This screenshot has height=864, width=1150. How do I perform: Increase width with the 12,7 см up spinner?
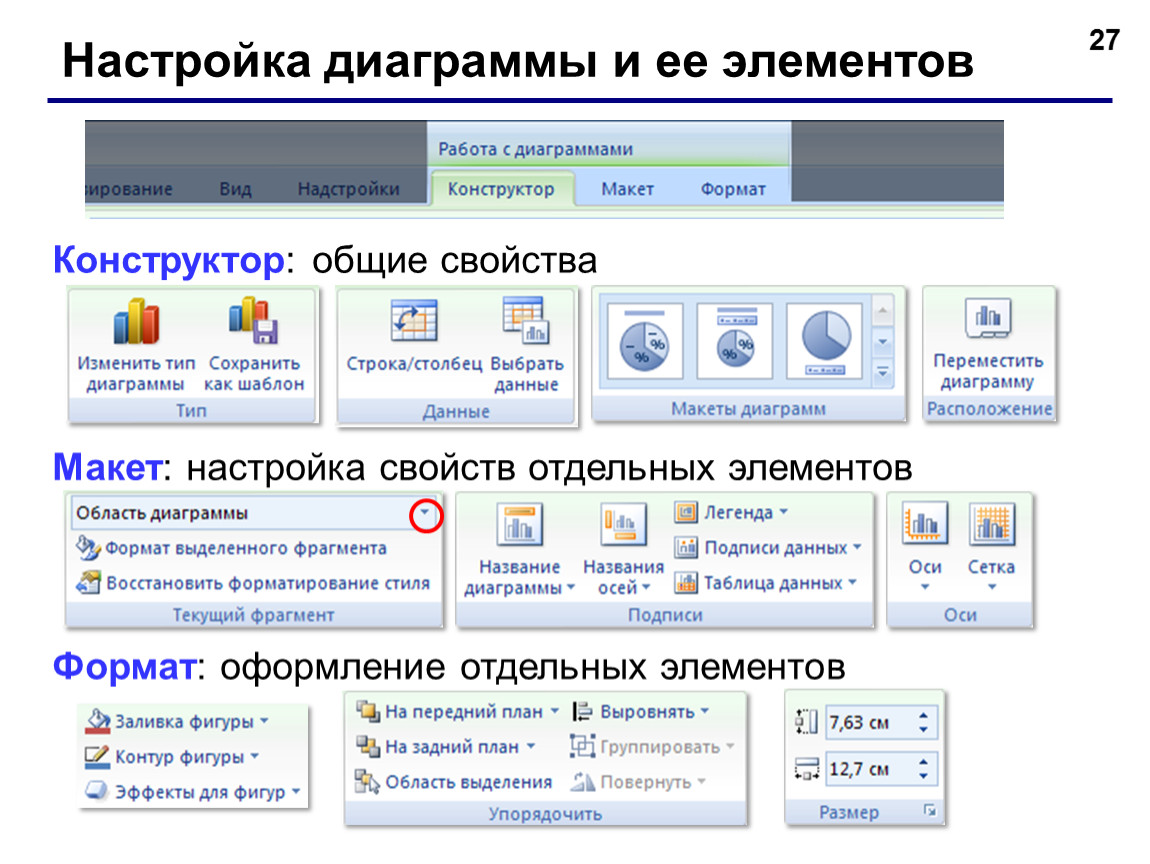923,762
